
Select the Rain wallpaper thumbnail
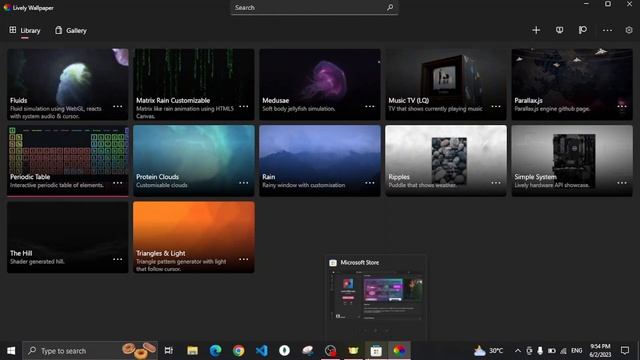(320, 160)
